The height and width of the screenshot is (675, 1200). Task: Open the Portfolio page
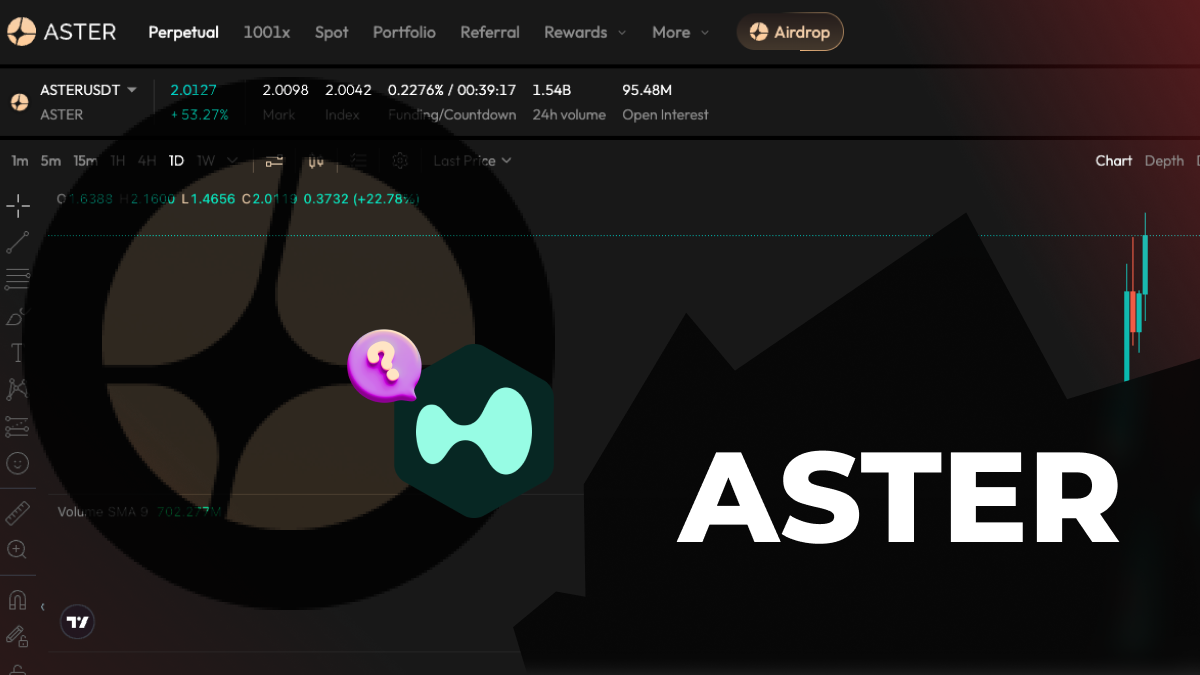click(404, 32)
